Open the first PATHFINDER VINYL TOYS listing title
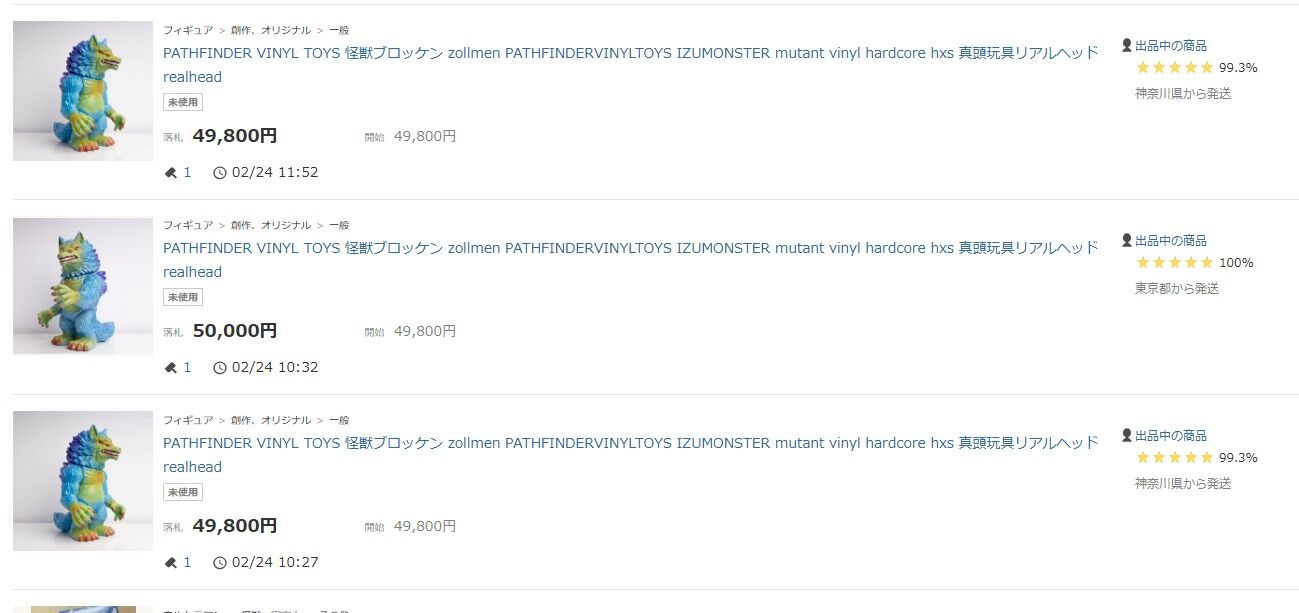Screen dimensions: 1299x613 click(630, 65)
